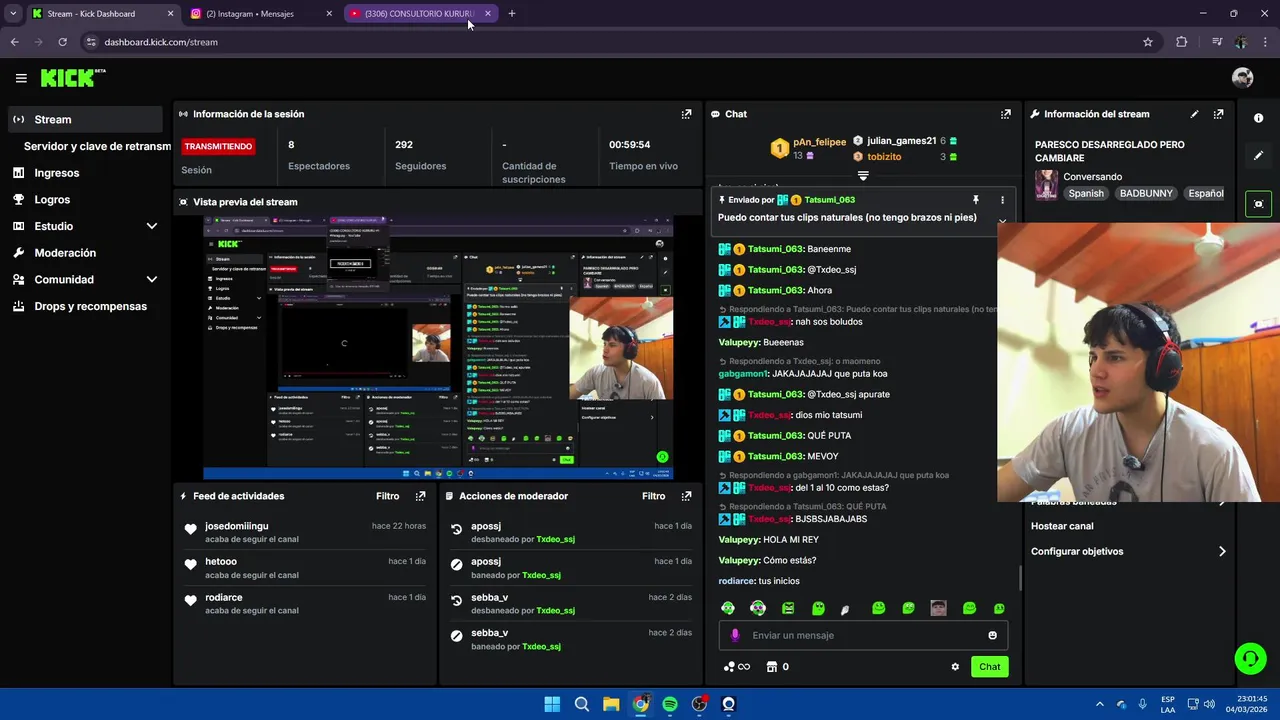Open emoji picker in message box
Viewport: 1280px width, 720px height.
pos(992,635)
